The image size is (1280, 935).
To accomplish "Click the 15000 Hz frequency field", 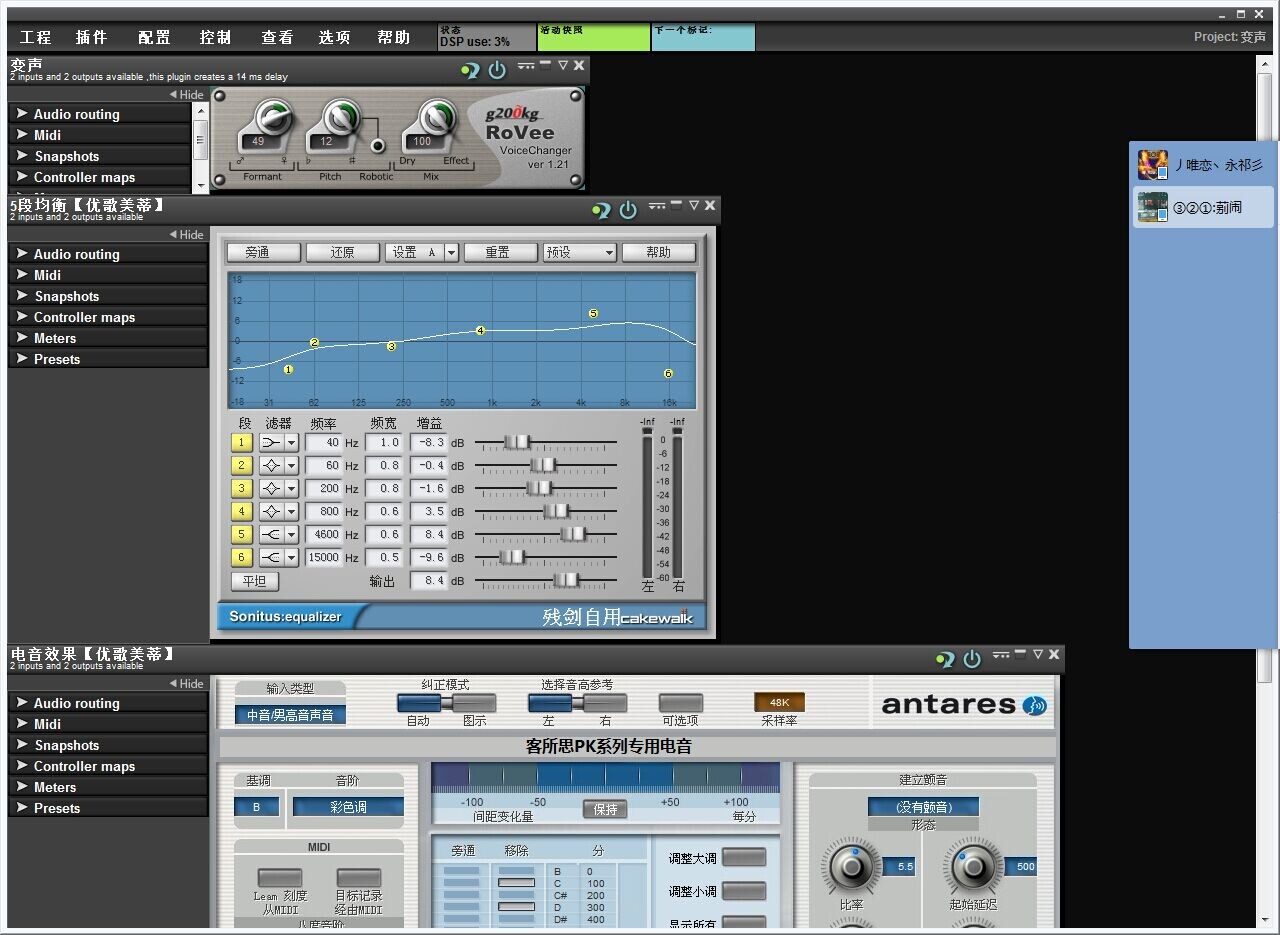I will (324, 557).
